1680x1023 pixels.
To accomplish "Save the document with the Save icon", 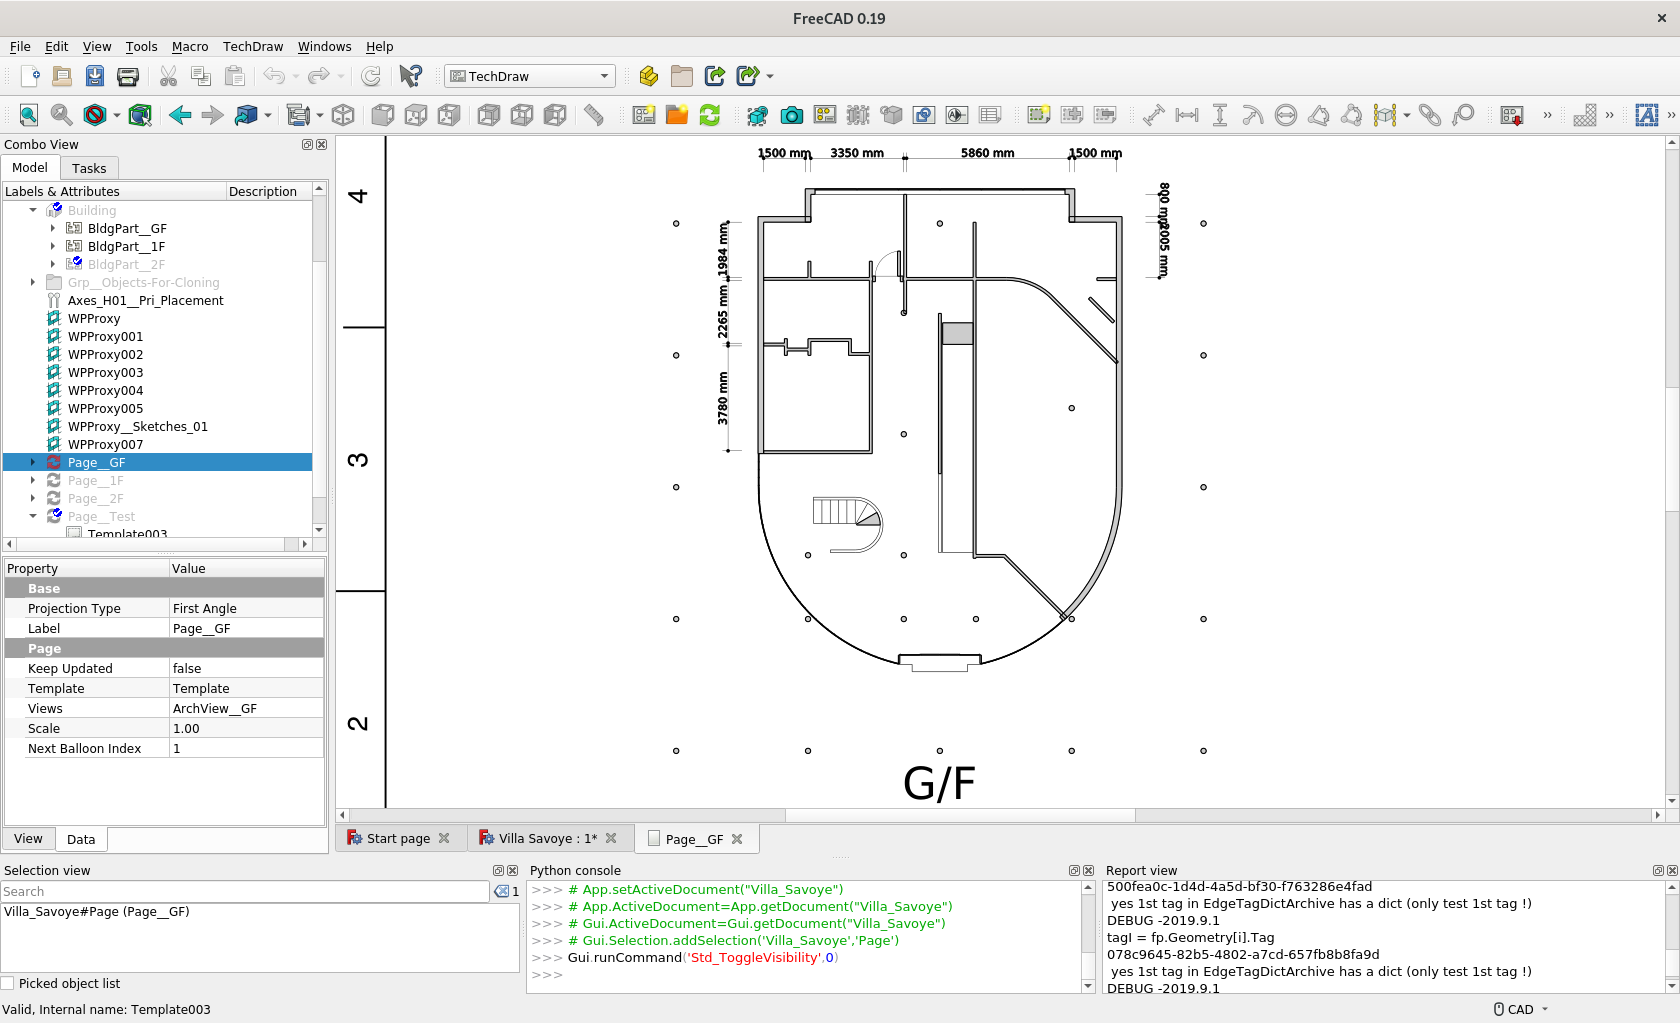I will click(95, 76).
